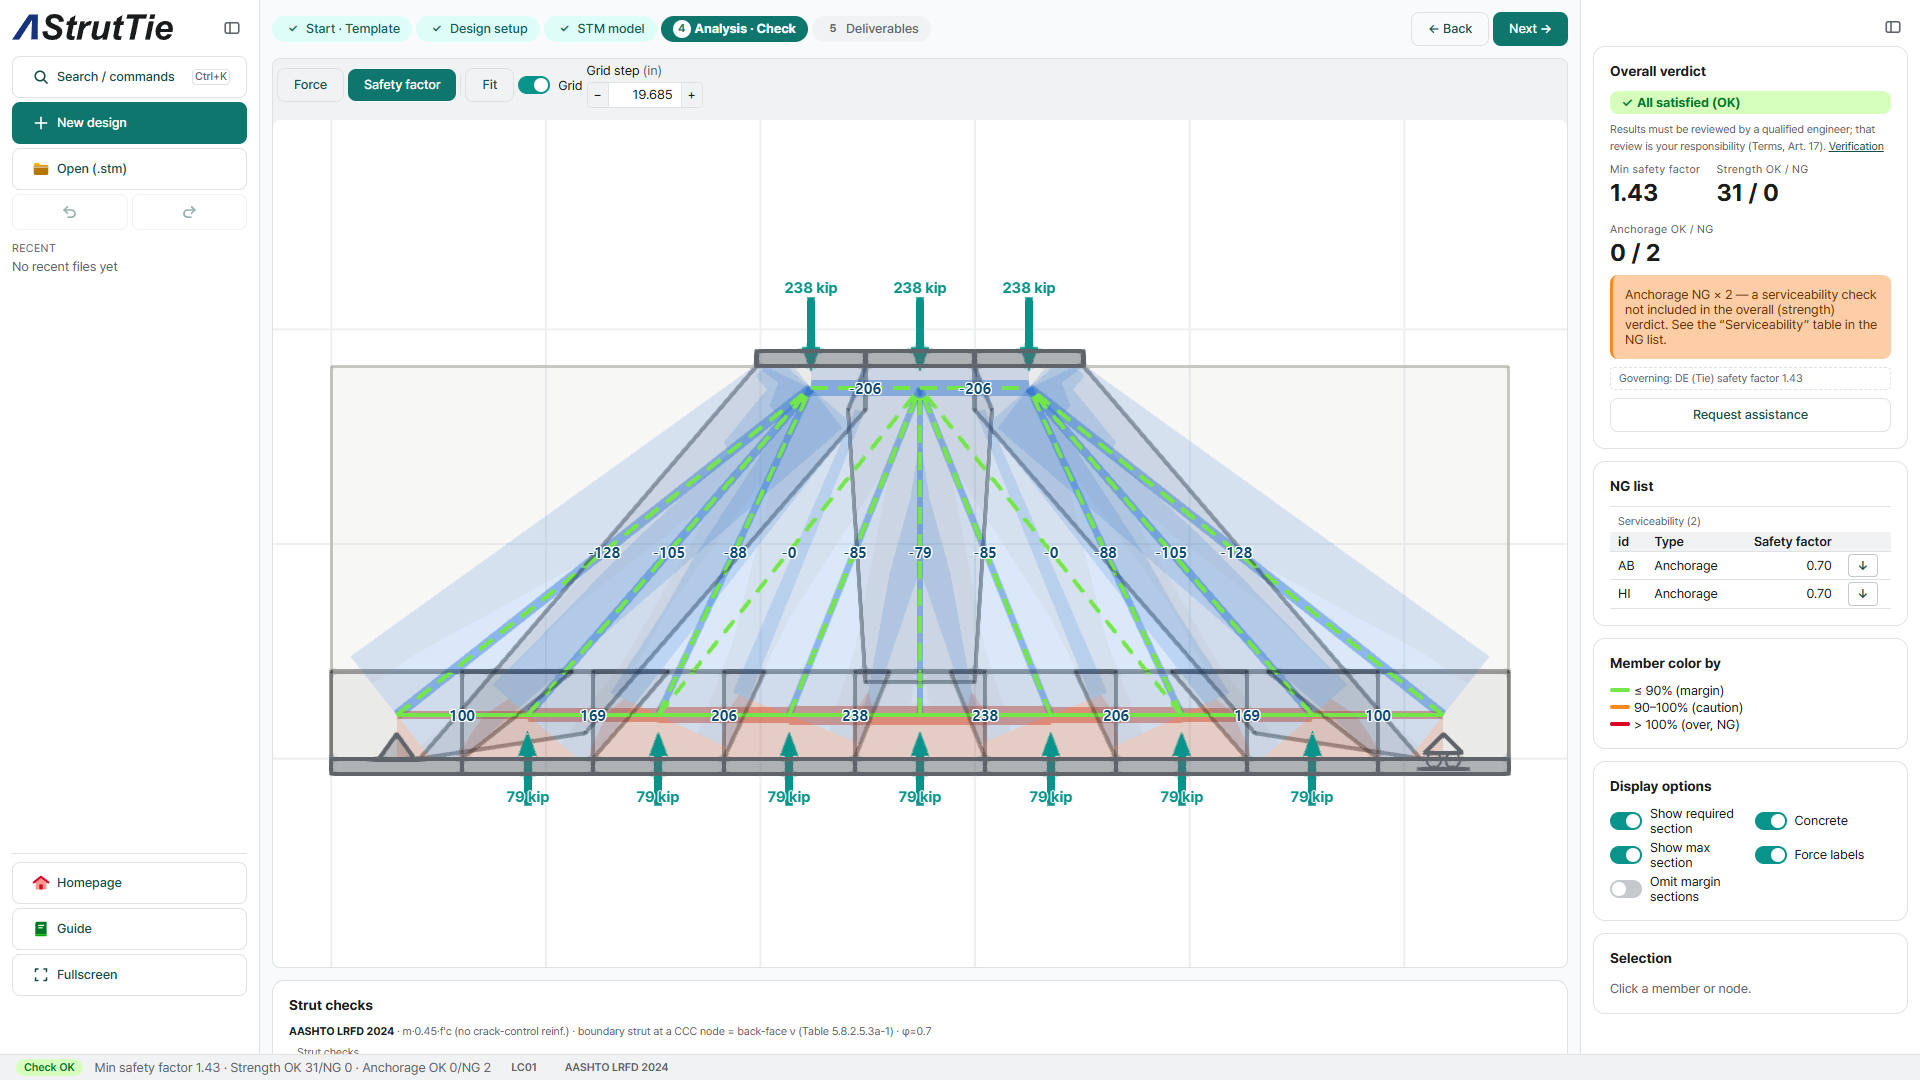Select the center 238 kip load arrow
1920x1080 pixels.
click(920, 332)
